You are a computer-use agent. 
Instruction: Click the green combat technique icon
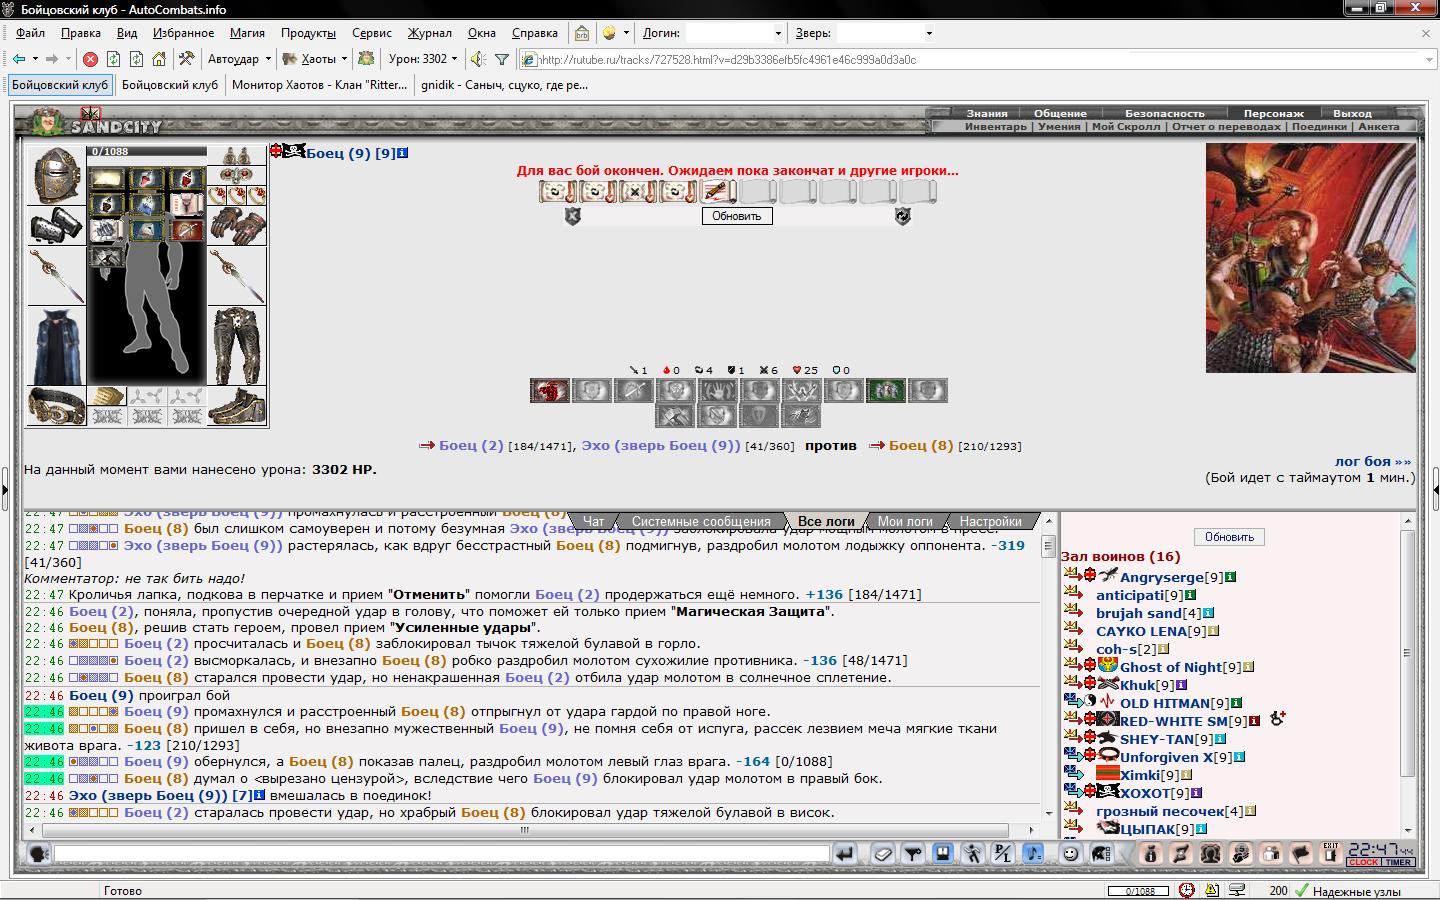[885, 390]
